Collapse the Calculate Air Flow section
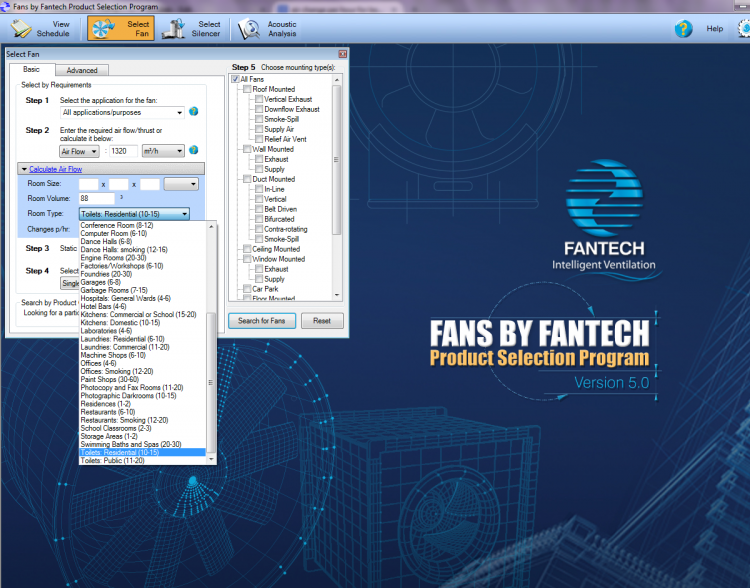The width and height of the screenshot is (750, 588). (x=24, y=170)
